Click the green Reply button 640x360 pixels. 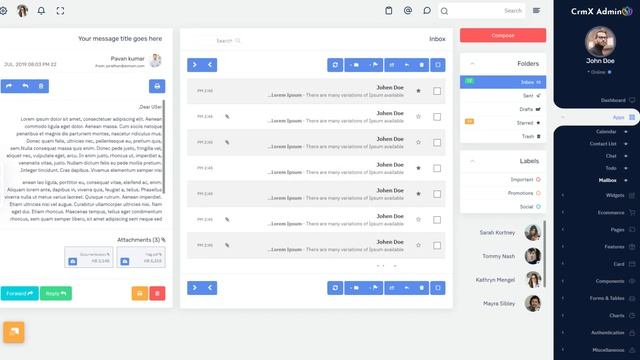pos(56,293)
